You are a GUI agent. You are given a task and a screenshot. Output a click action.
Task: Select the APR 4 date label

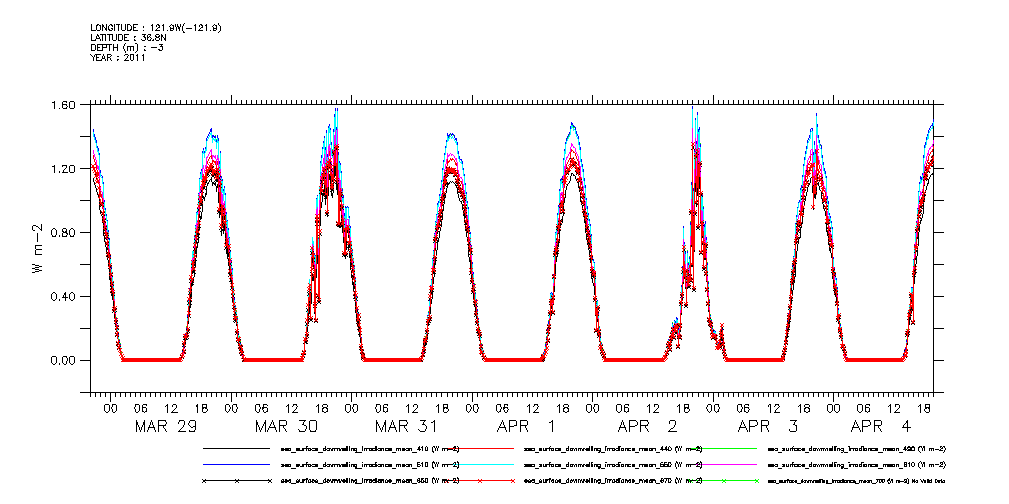pyautogui.click(x=882, y=426)
